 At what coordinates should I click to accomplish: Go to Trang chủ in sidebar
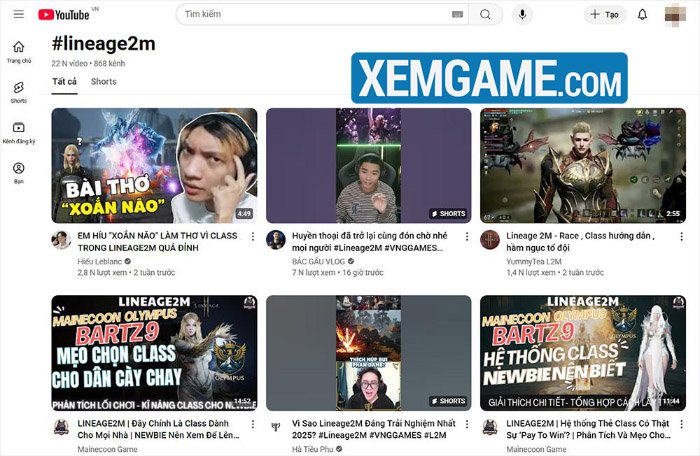click(x=18, y=52)
